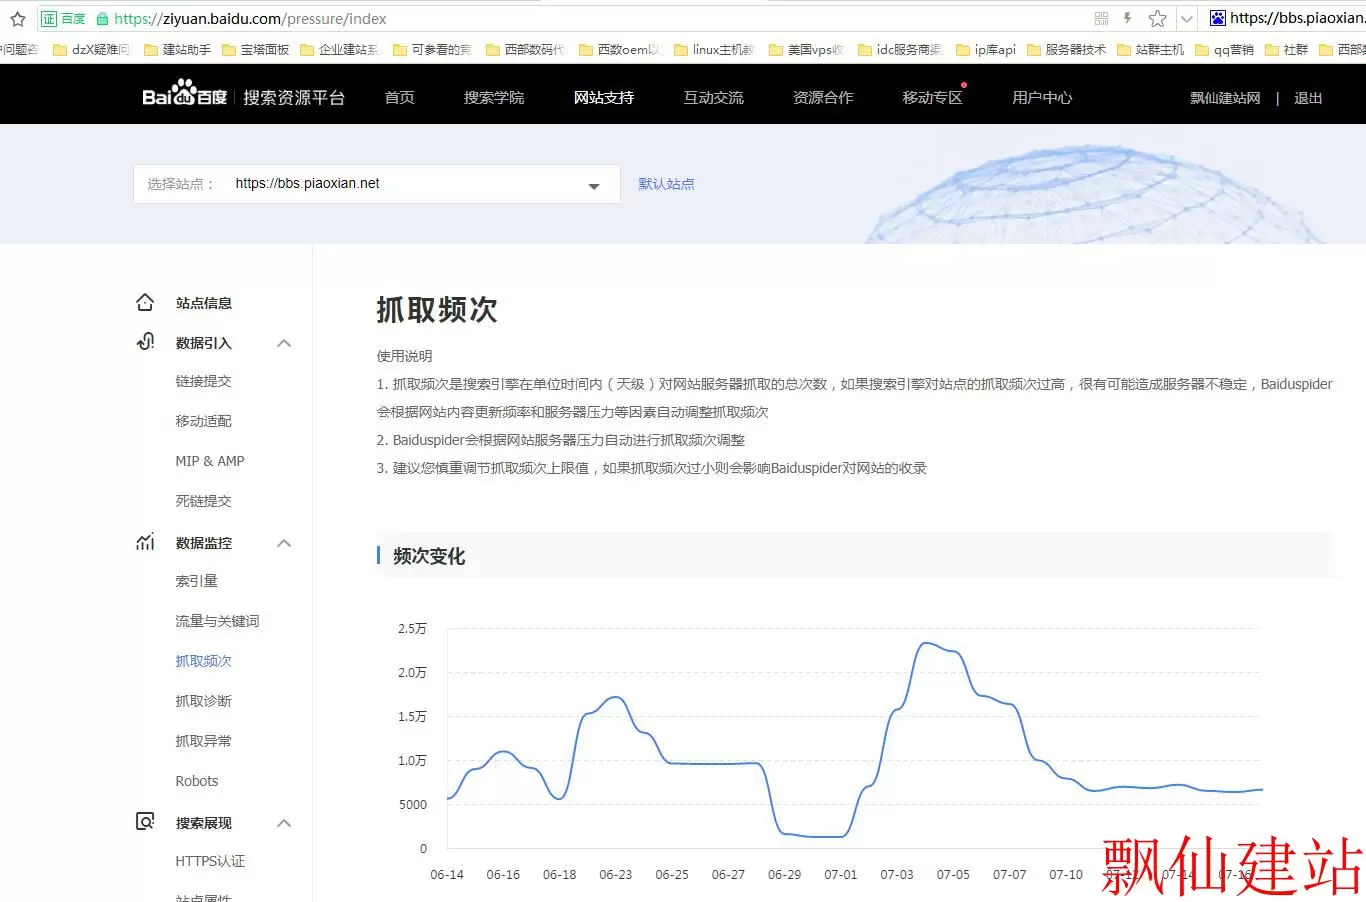
Task: Open 索引量 in the sidebar
Action: pyautogui.click(x=197, y=581)
